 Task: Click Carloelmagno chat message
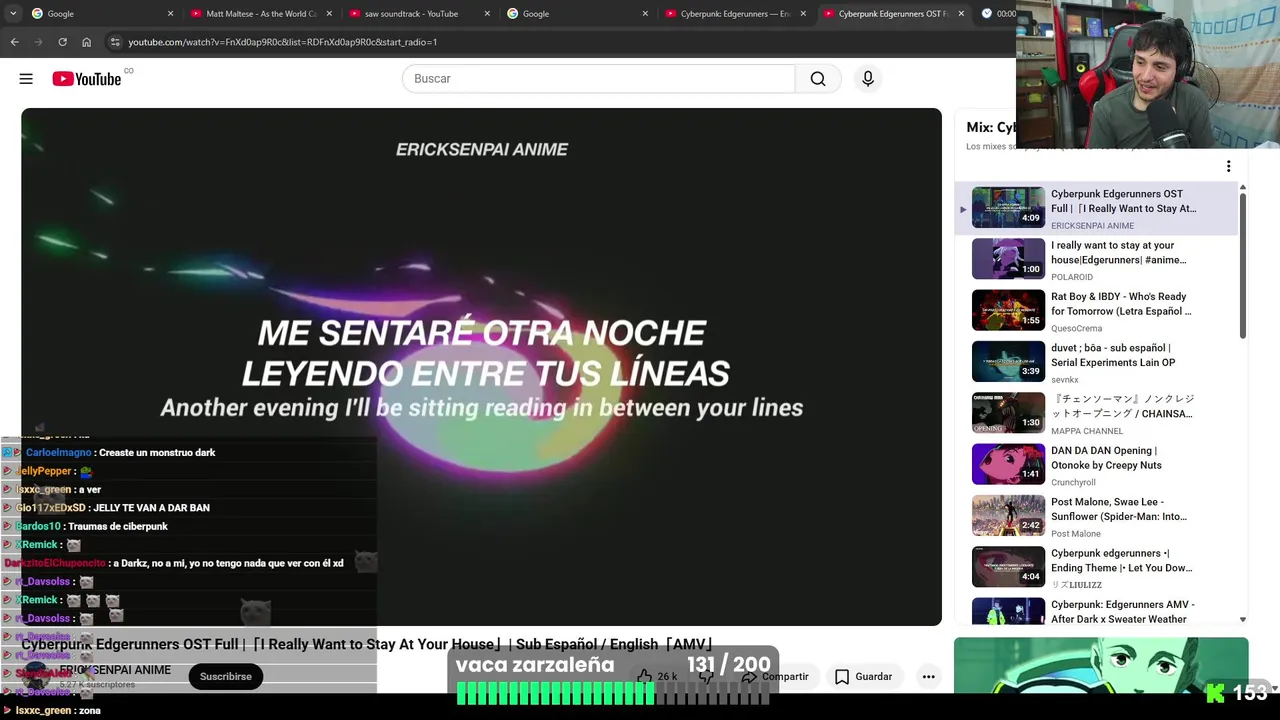[120, 453]
